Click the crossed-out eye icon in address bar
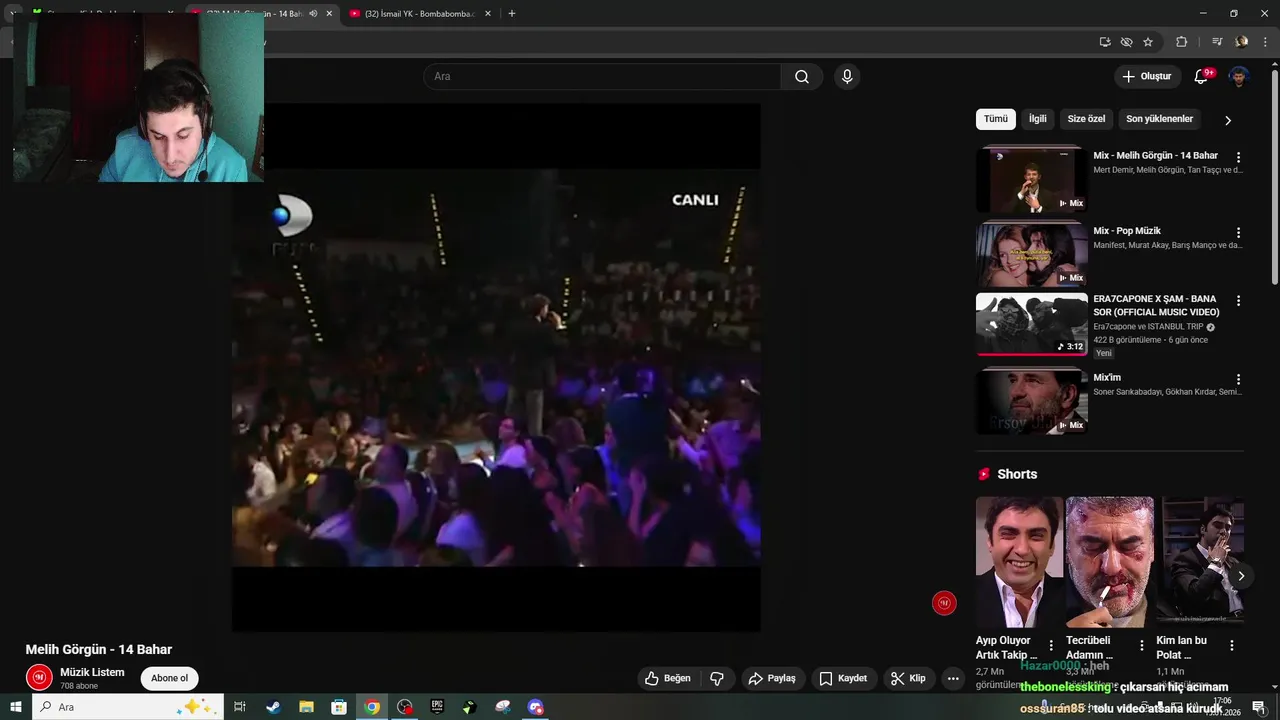Image resolution: width=1280 pixels, height=720 pixels. tap(1126, 42)
